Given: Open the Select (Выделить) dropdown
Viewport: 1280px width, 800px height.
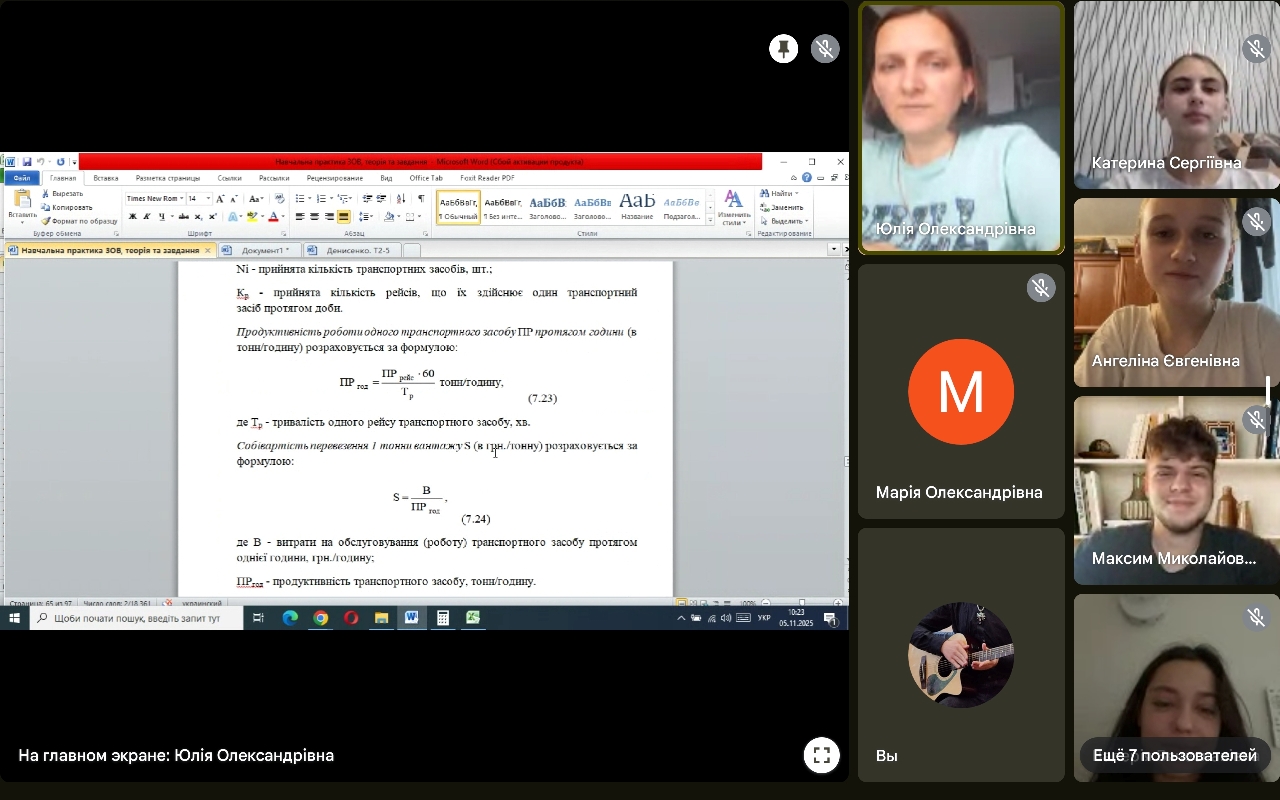Looking at the screenshot, I should point(784,221).
